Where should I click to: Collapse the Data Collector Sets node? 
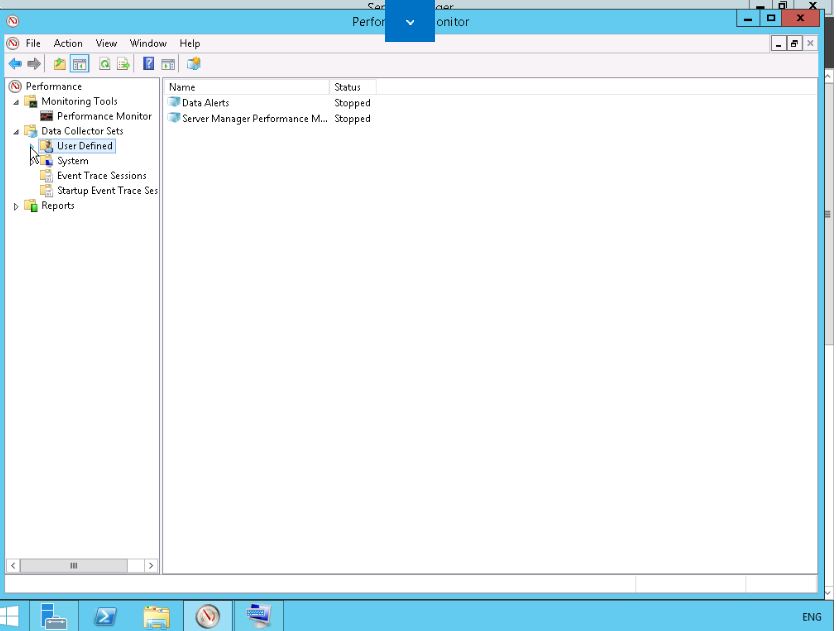point(16,132)
